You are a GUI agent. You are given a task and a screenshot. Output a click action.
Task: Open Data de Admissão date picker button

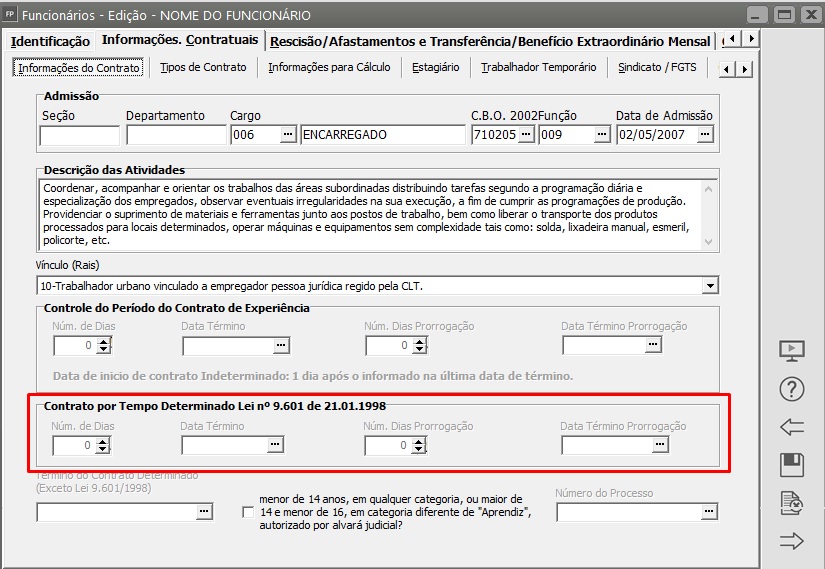(x=705, y=135)
